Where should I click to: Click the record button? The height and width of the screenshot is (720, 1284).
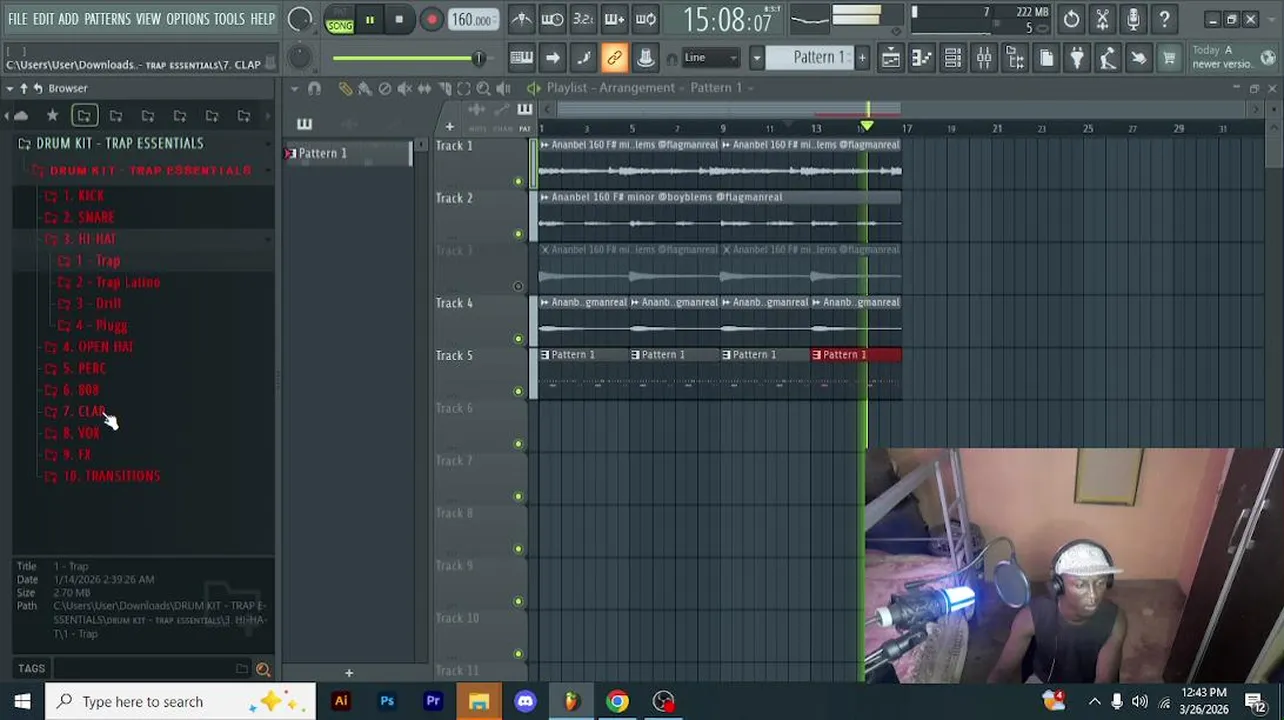point(431,19)
